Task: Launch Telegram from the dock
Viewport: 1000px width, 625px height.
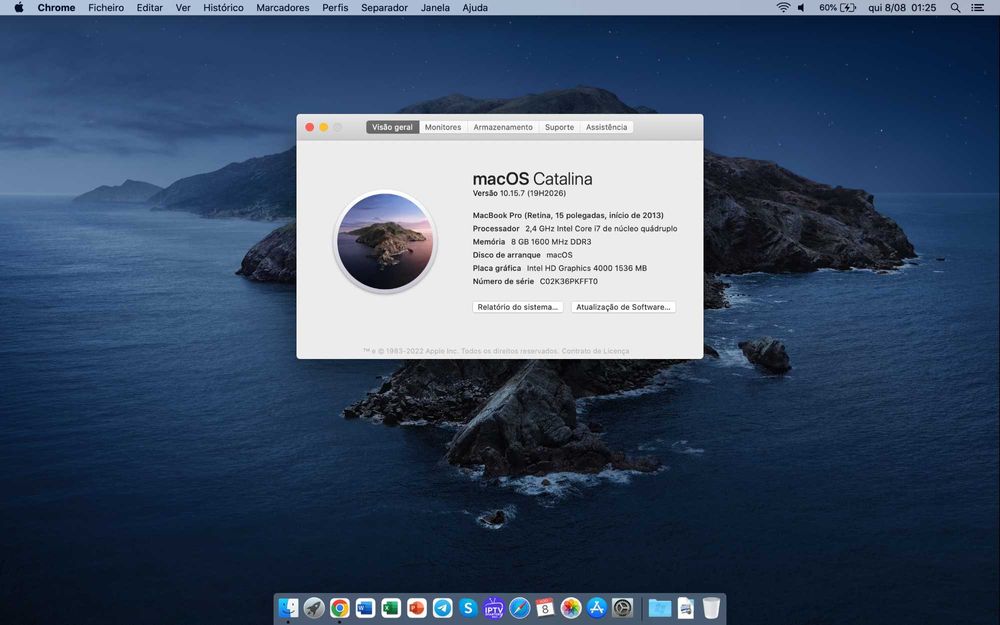Action: (x=443, y=608)
